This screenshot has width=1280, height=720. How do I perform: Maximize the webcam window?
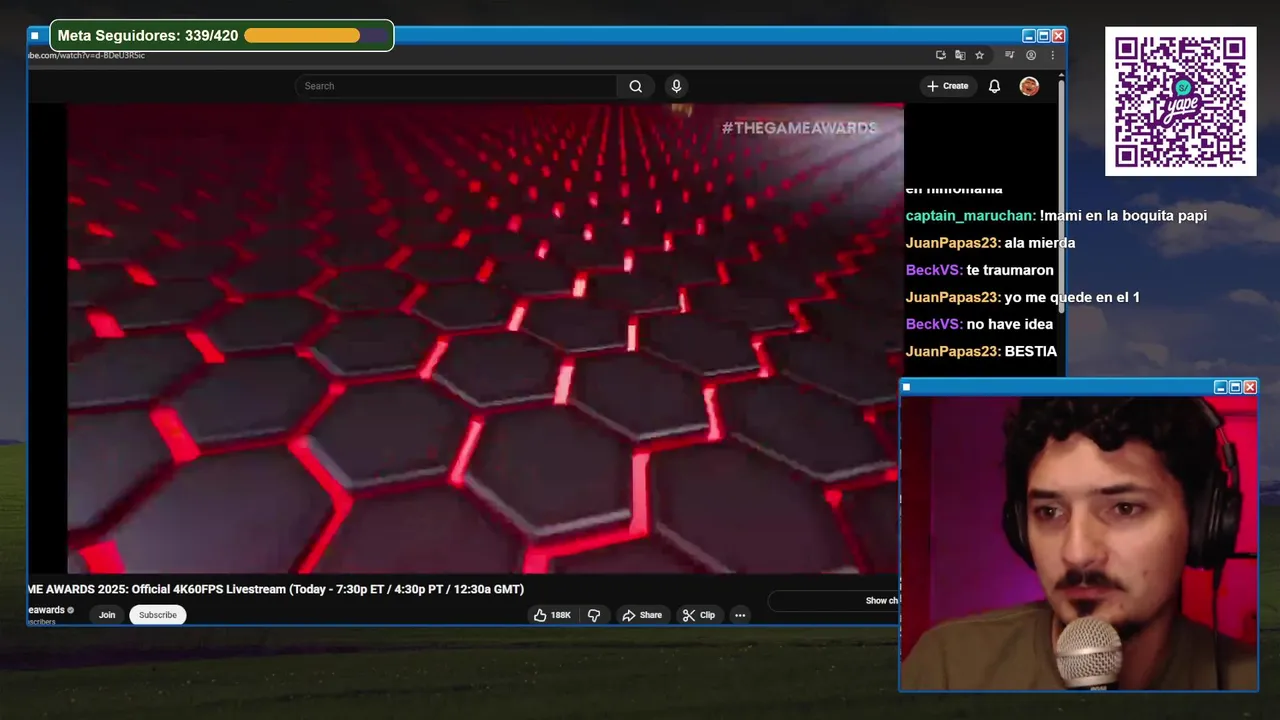click(1235, 387)
